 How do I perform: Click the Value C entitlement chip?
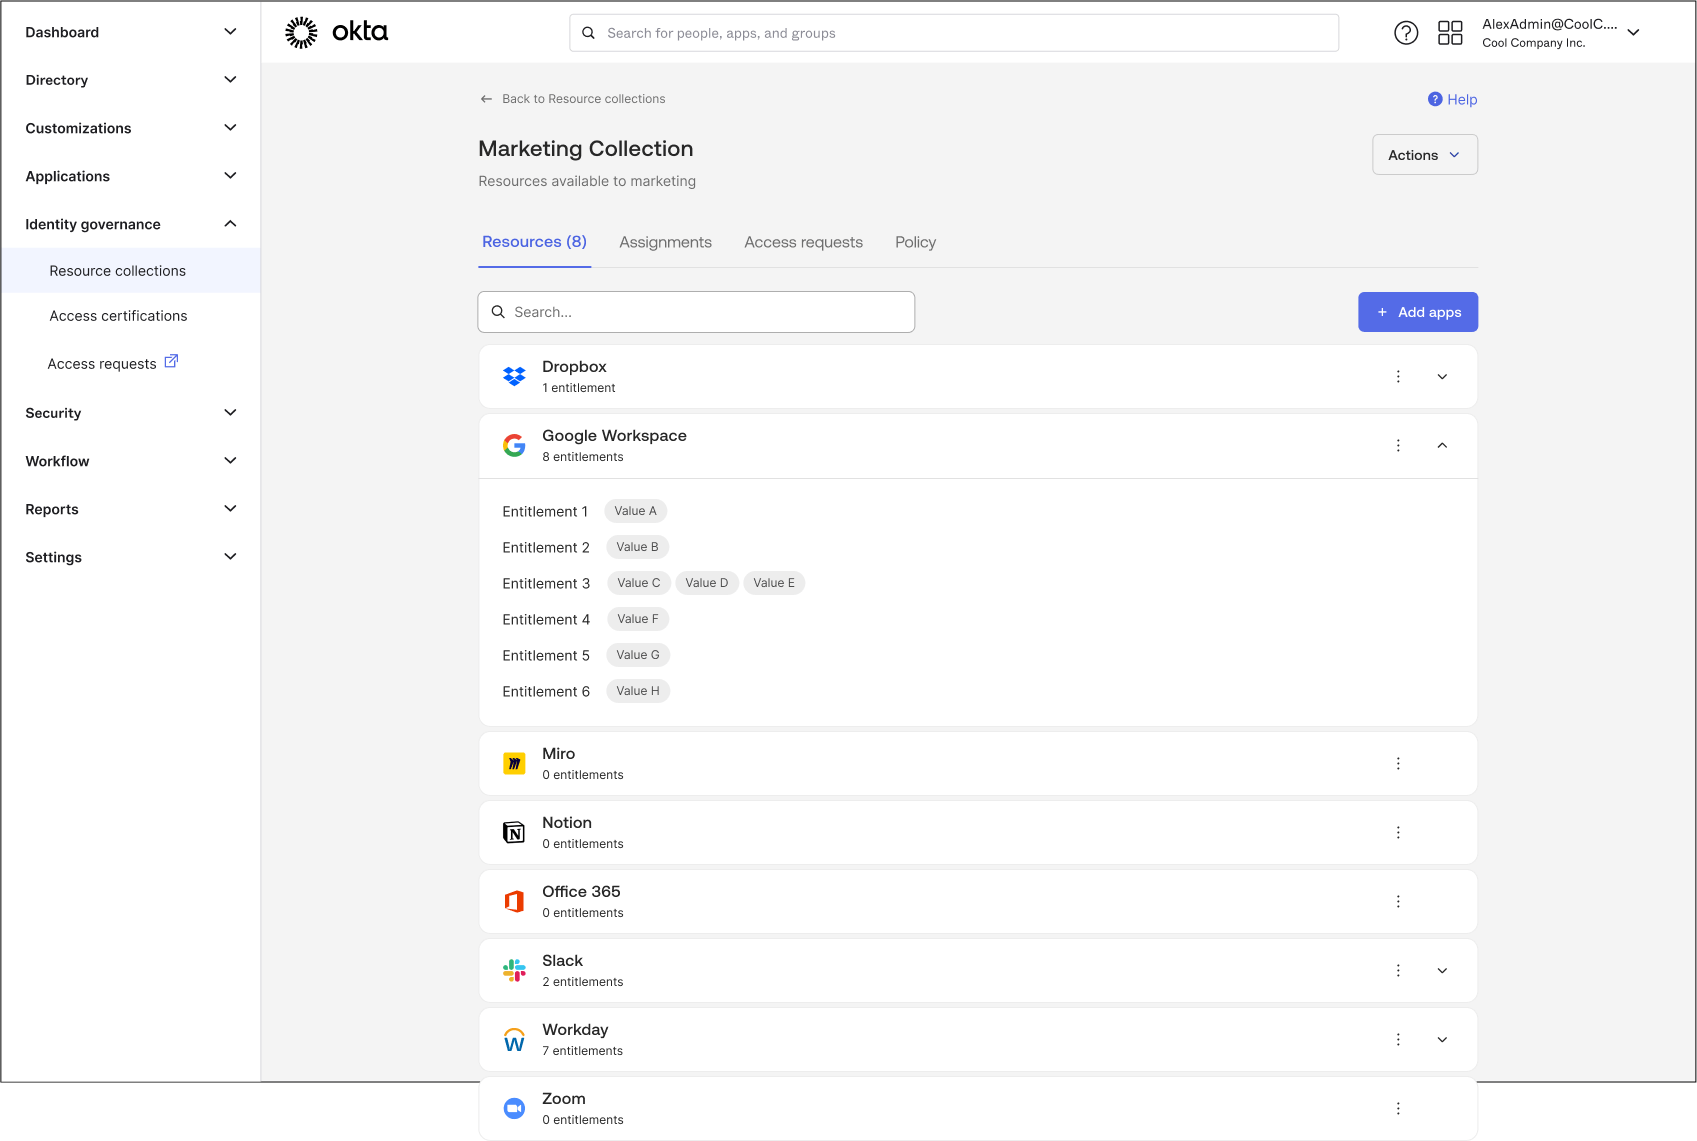(x=639, y=583)
